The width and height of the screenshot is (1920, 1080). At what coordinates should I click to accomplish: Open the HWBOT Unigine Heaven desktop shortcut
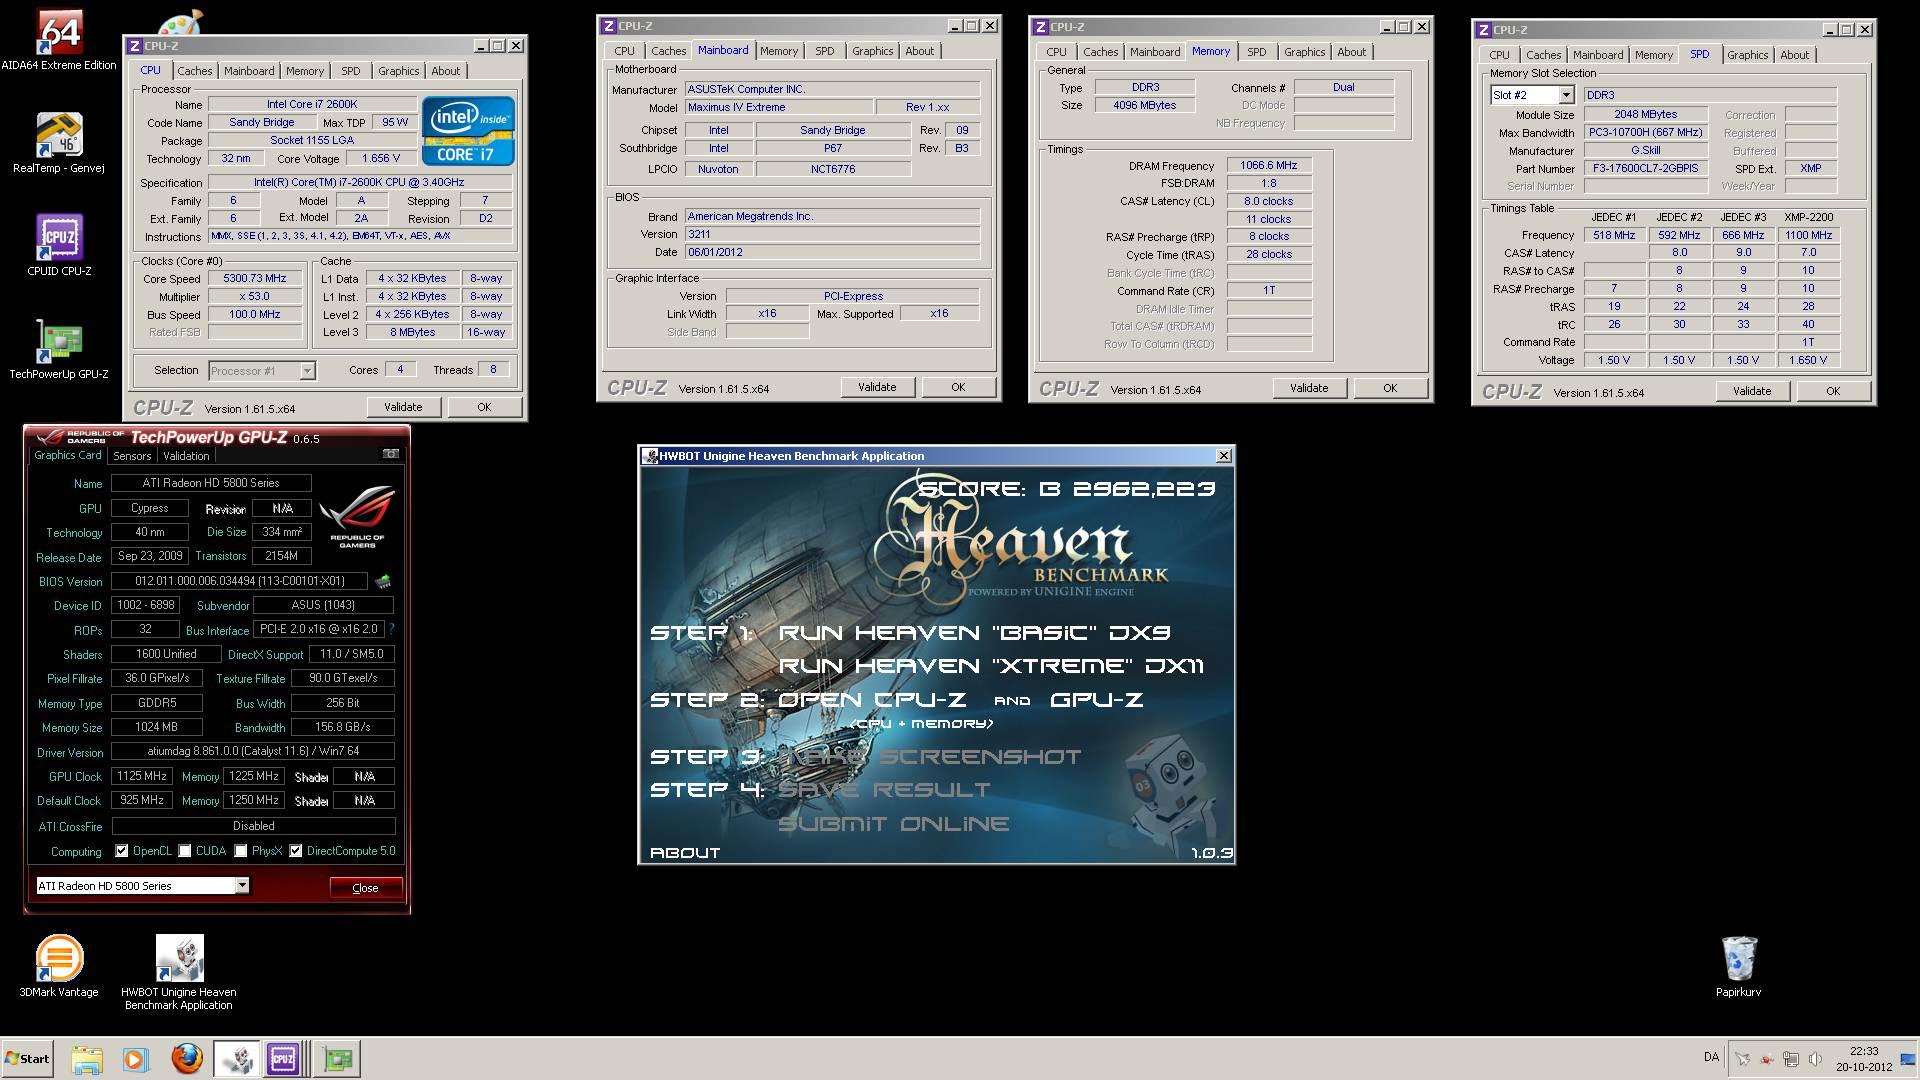[179, 972]
